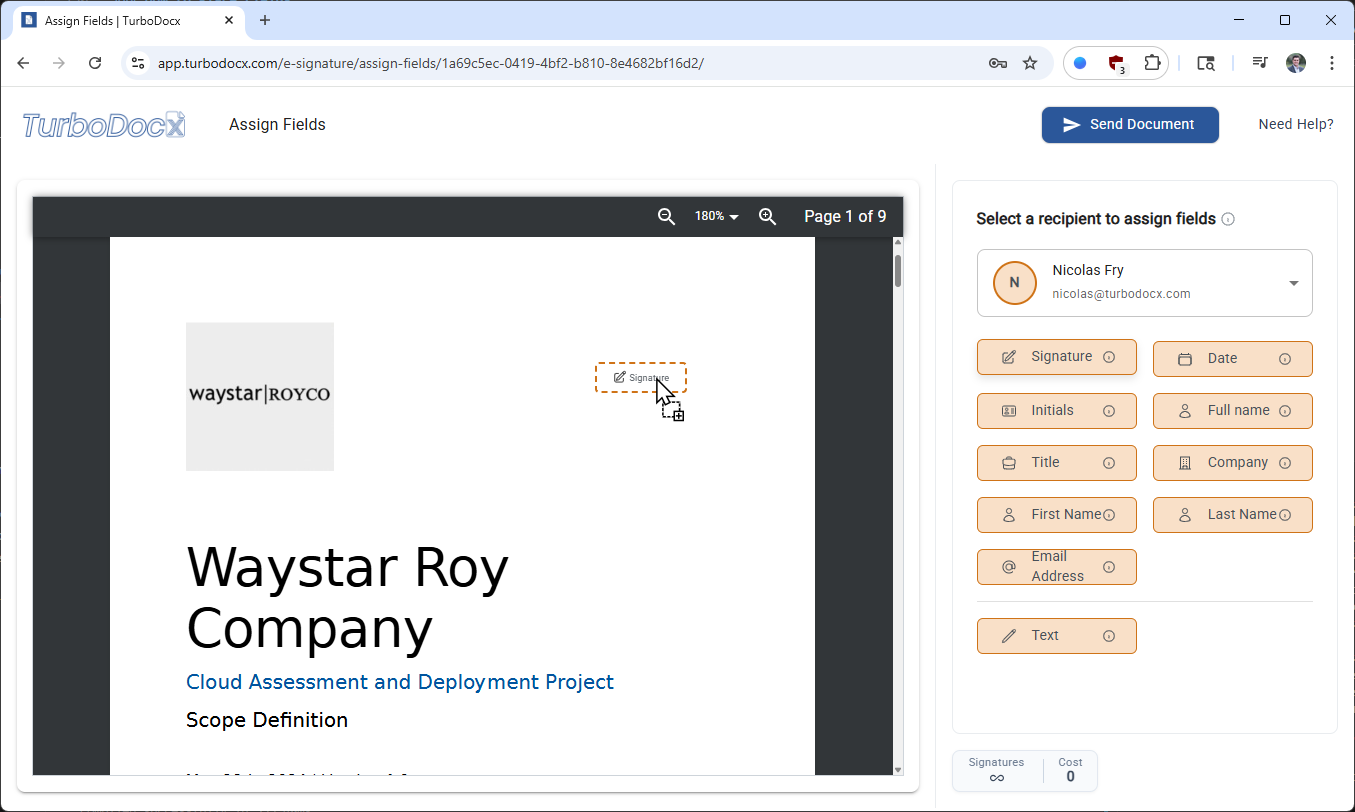Select the Date field button
Screen dimensions: 1355x812
click(1233, 359)
